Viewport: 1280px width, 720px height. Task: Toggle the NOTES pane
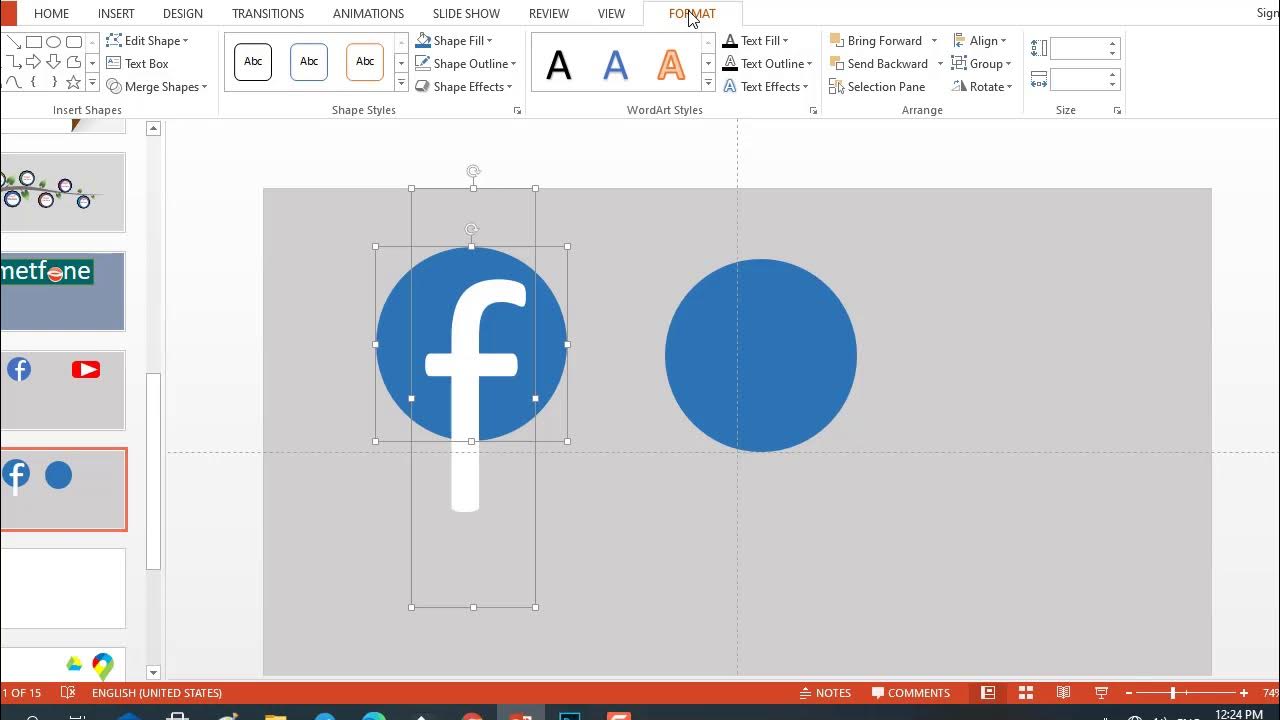(825, 692)
